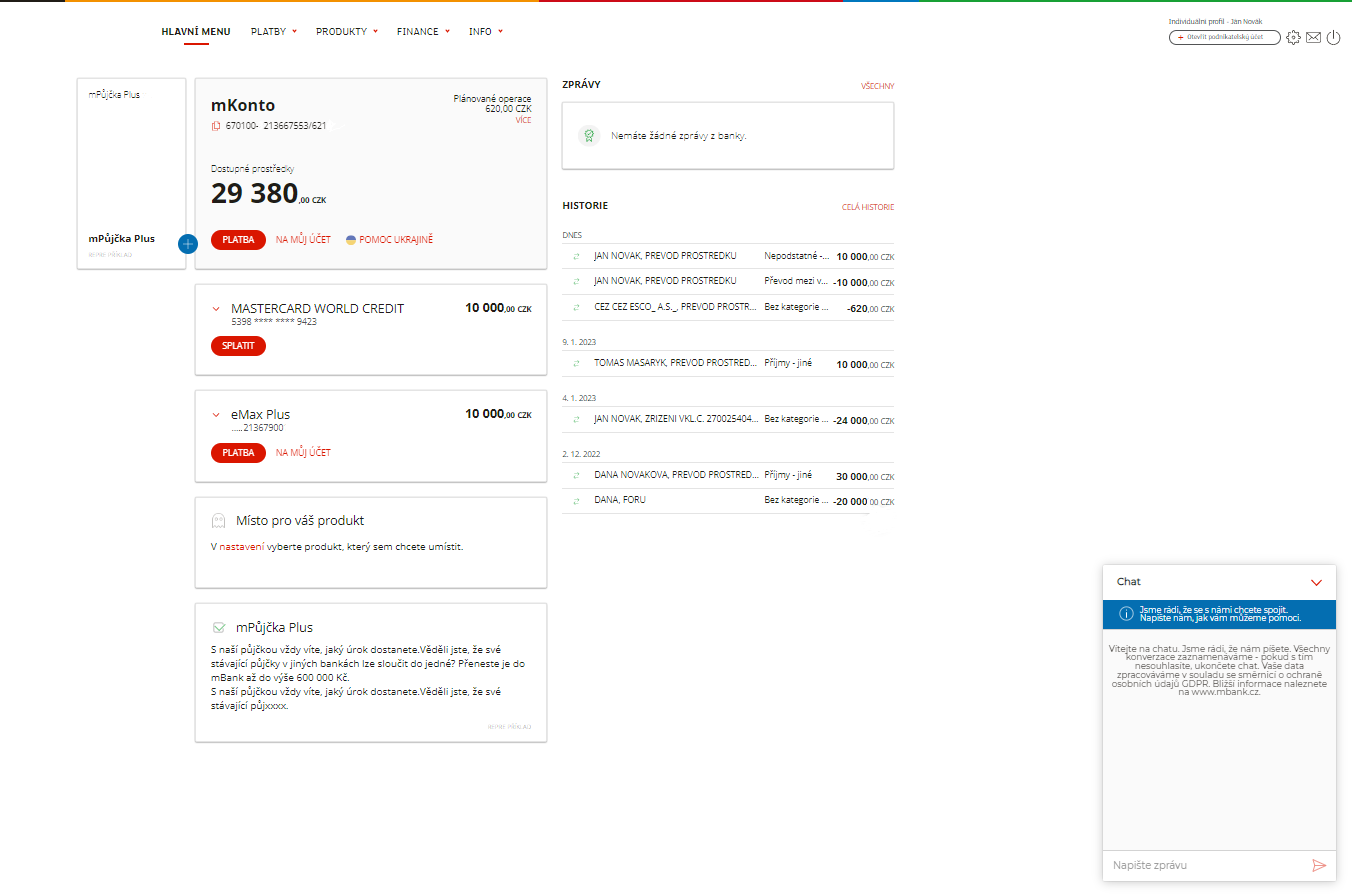The height and width of the screenshot is (896, 1352).
Task: Click the POMOC UKRAJINĚ link
Action: [x=389, y=240]
